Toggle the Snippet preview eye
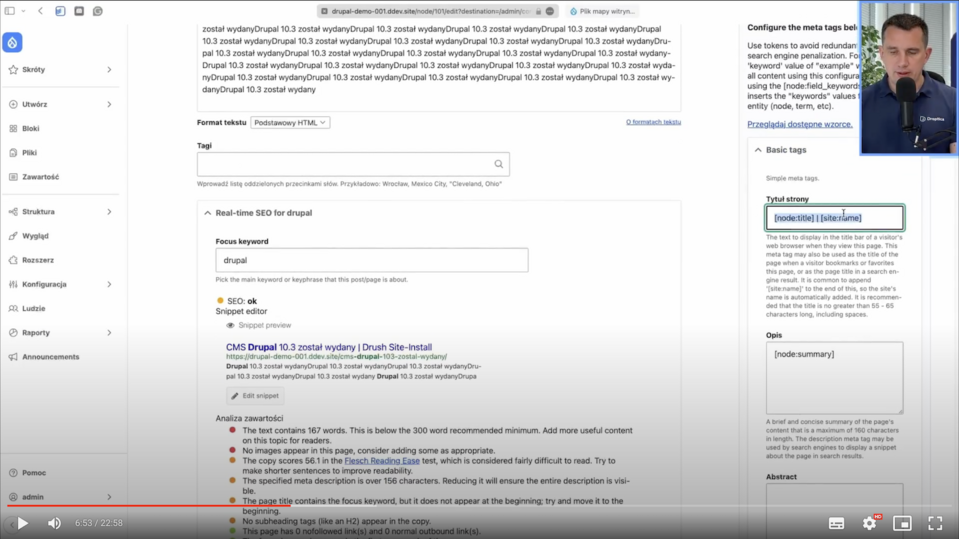Image resolution: width=959 pixels, height=539 pixels. click(230, 325)
